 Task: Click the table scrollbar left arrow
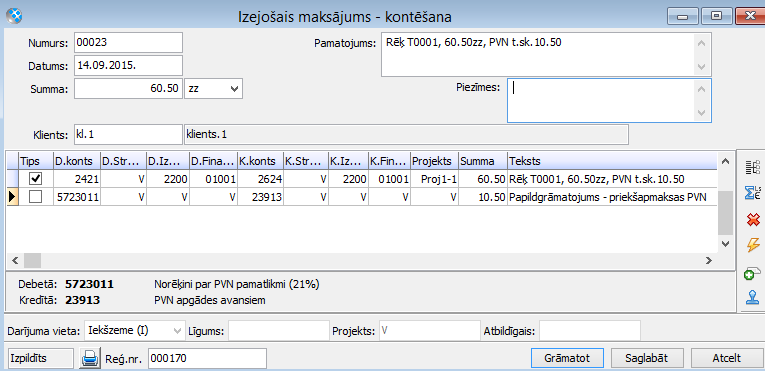pos(14,261)
